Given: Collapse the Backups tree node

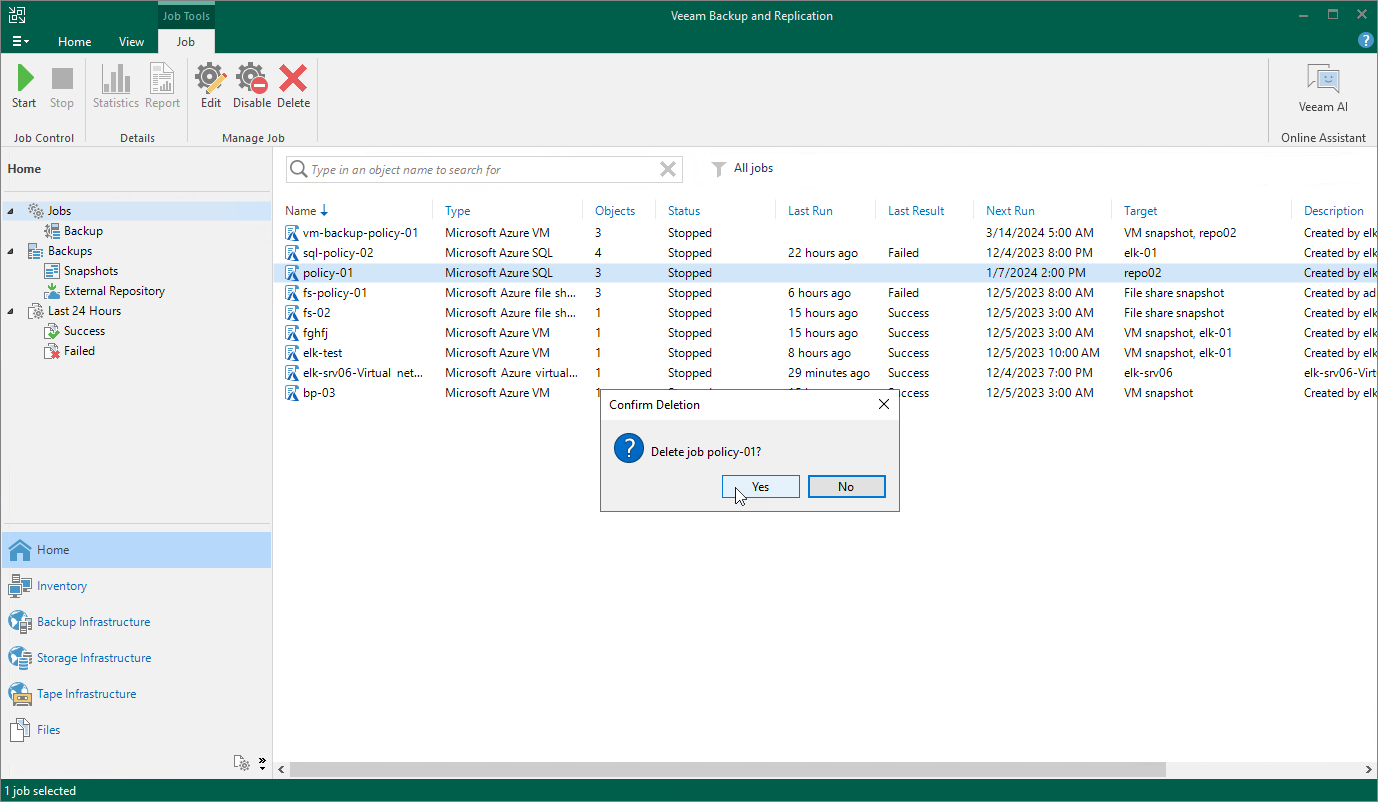Looking at the screenshot, I should (x=11, y=251).
